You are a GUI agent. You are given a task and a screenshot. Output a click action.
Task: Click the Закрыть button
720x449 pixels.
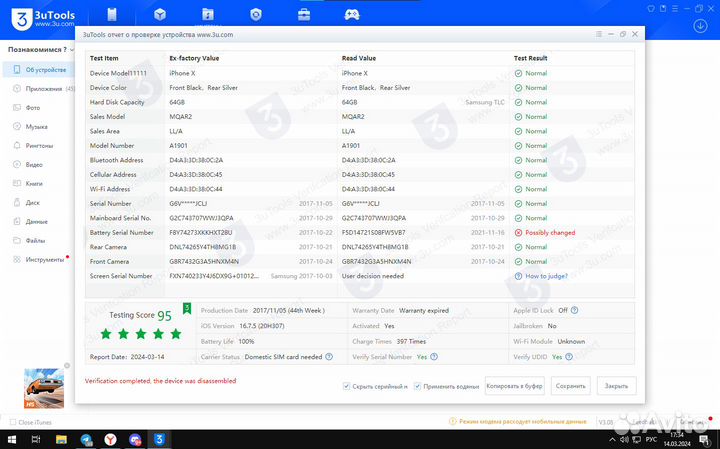tap(616, 386)
